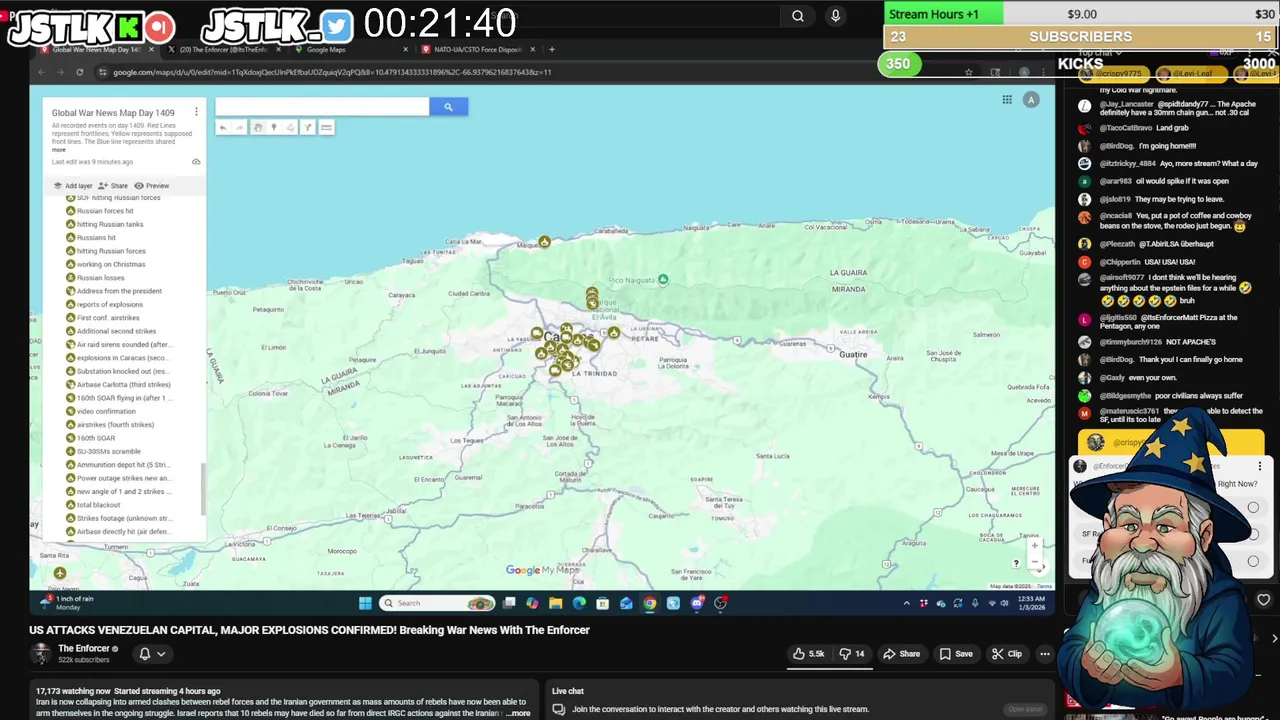
Task: Save the video to a playlist
Action: 956,654
